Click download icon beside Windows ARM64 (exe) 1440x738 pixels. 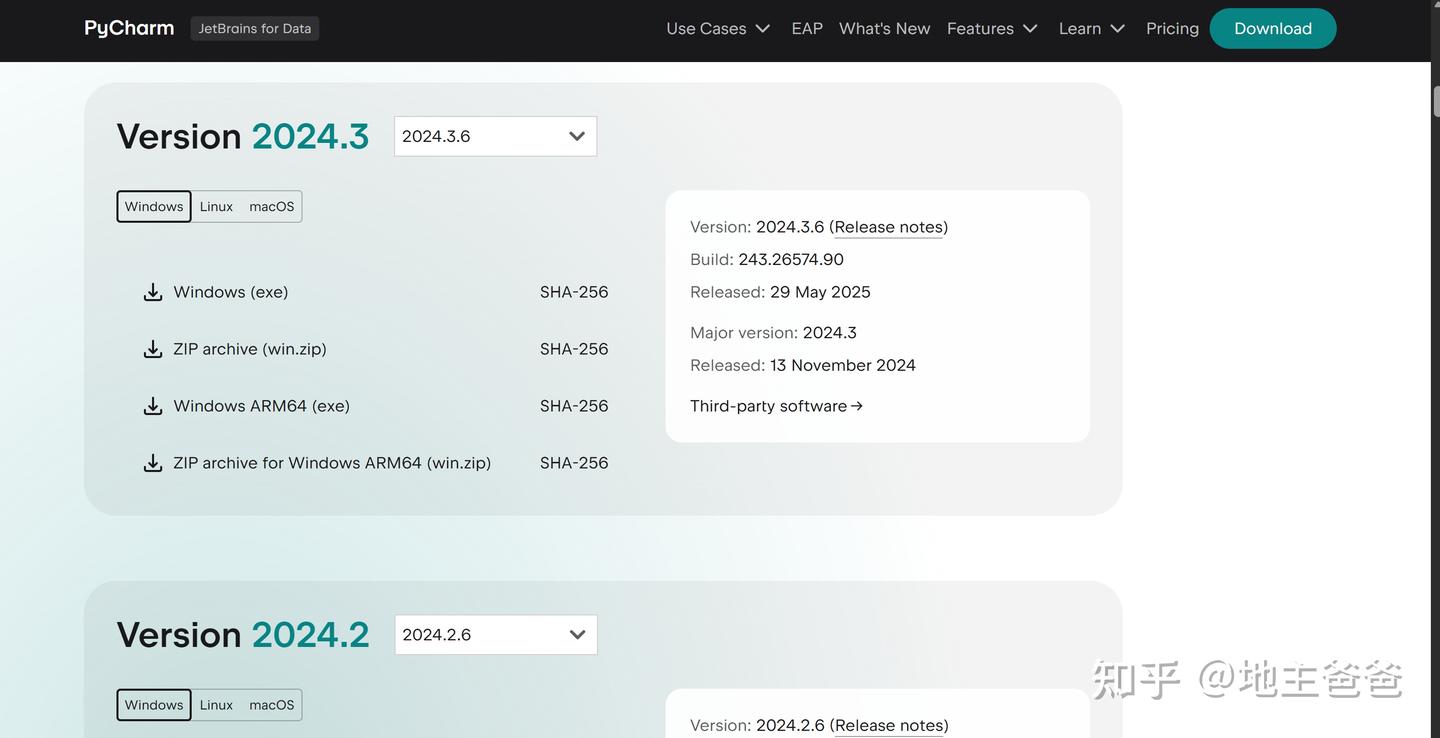pyautogui.click(x=153, y=406)
